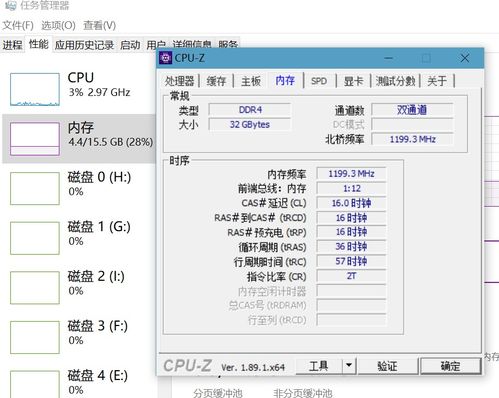Switch to the 启动 tab in Task Manager
Image resolution: width=499 pixels, height=398 pixels.
pyautogui.click(x=130, y=45)
